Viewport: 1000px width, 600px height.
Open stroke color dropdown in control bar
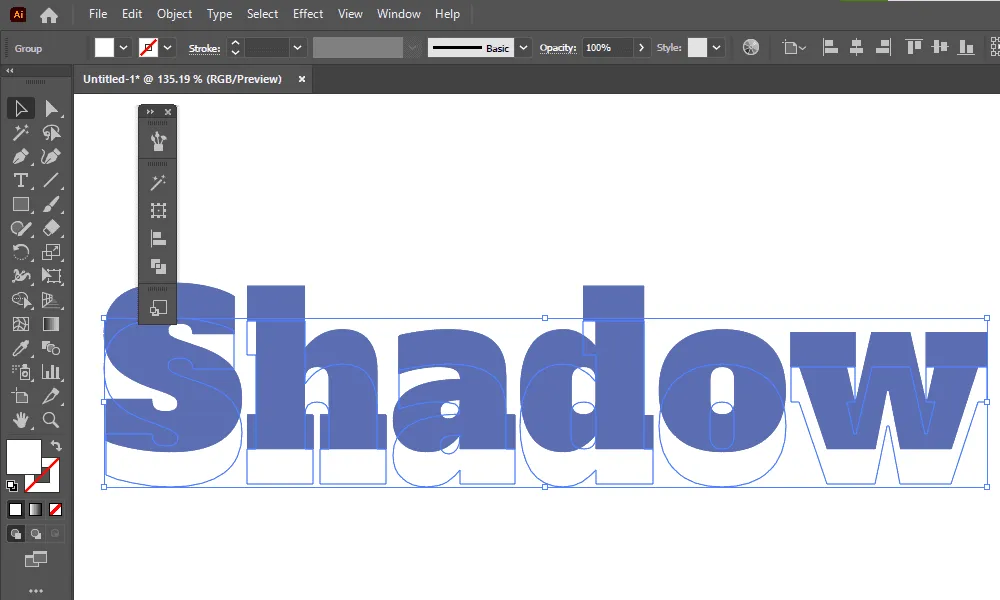tap(168, 48)
